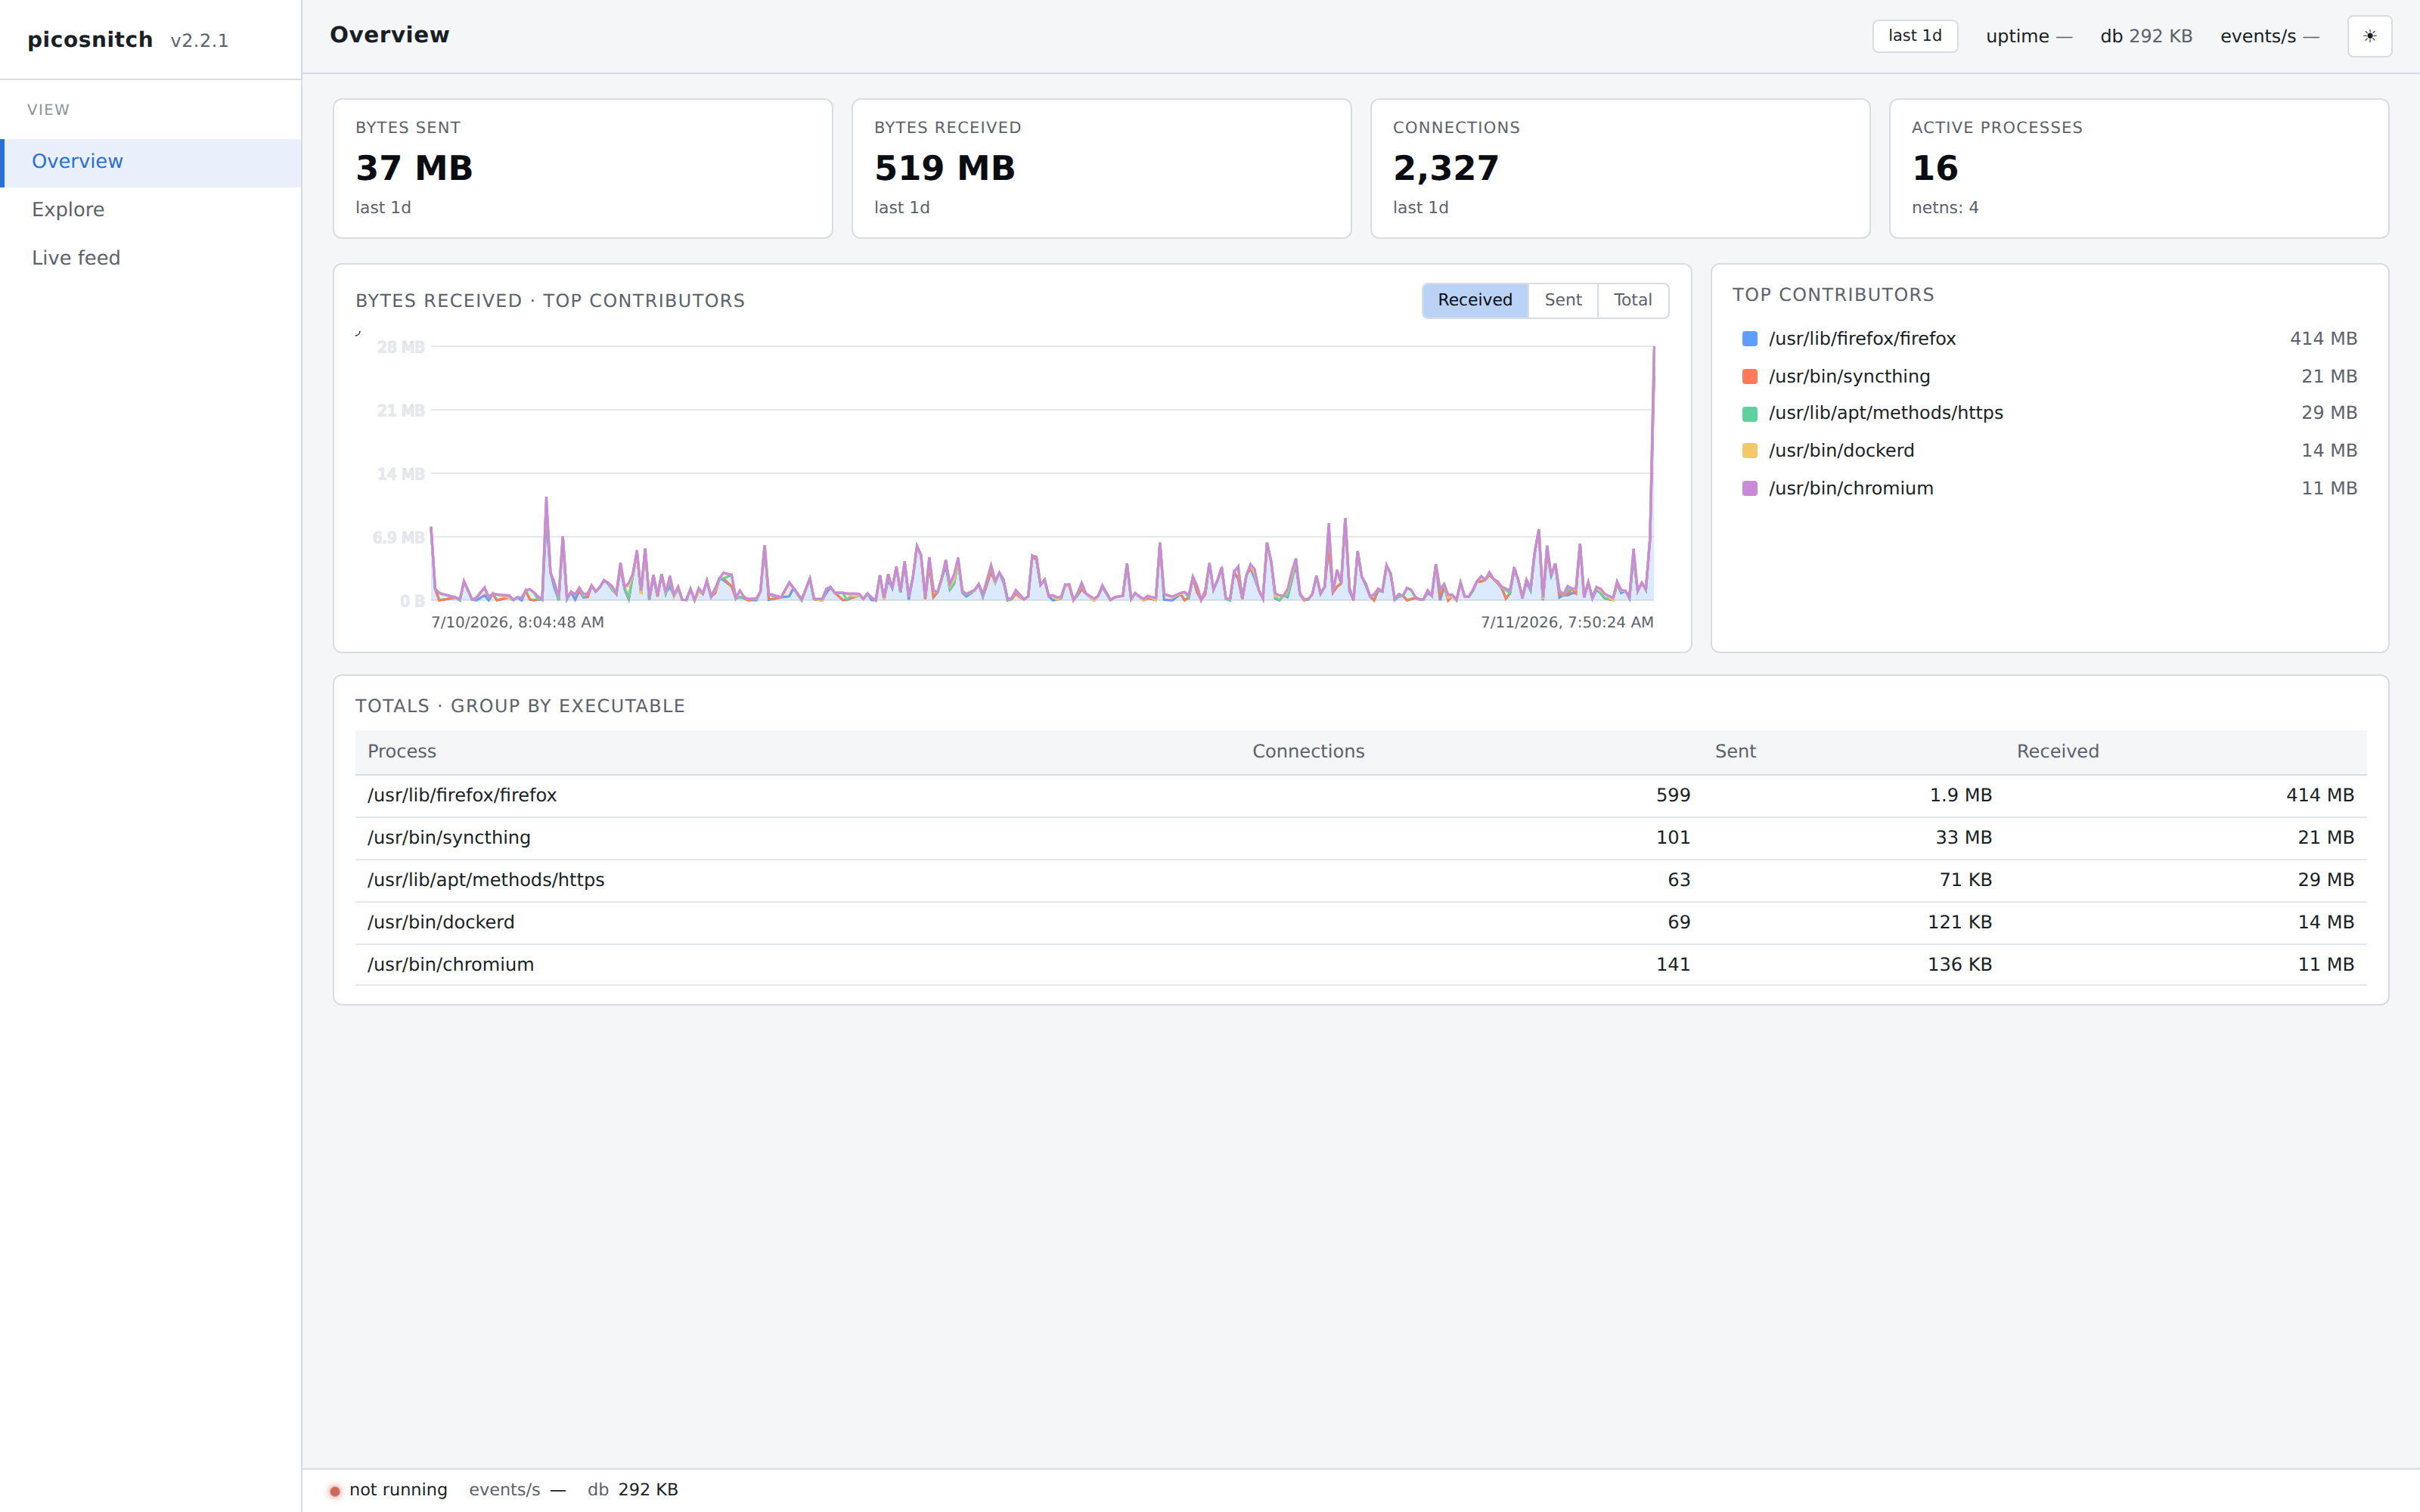
Task: Select /usr/bin/dockerd in Top Contributors
Action: coord(2049,451)
